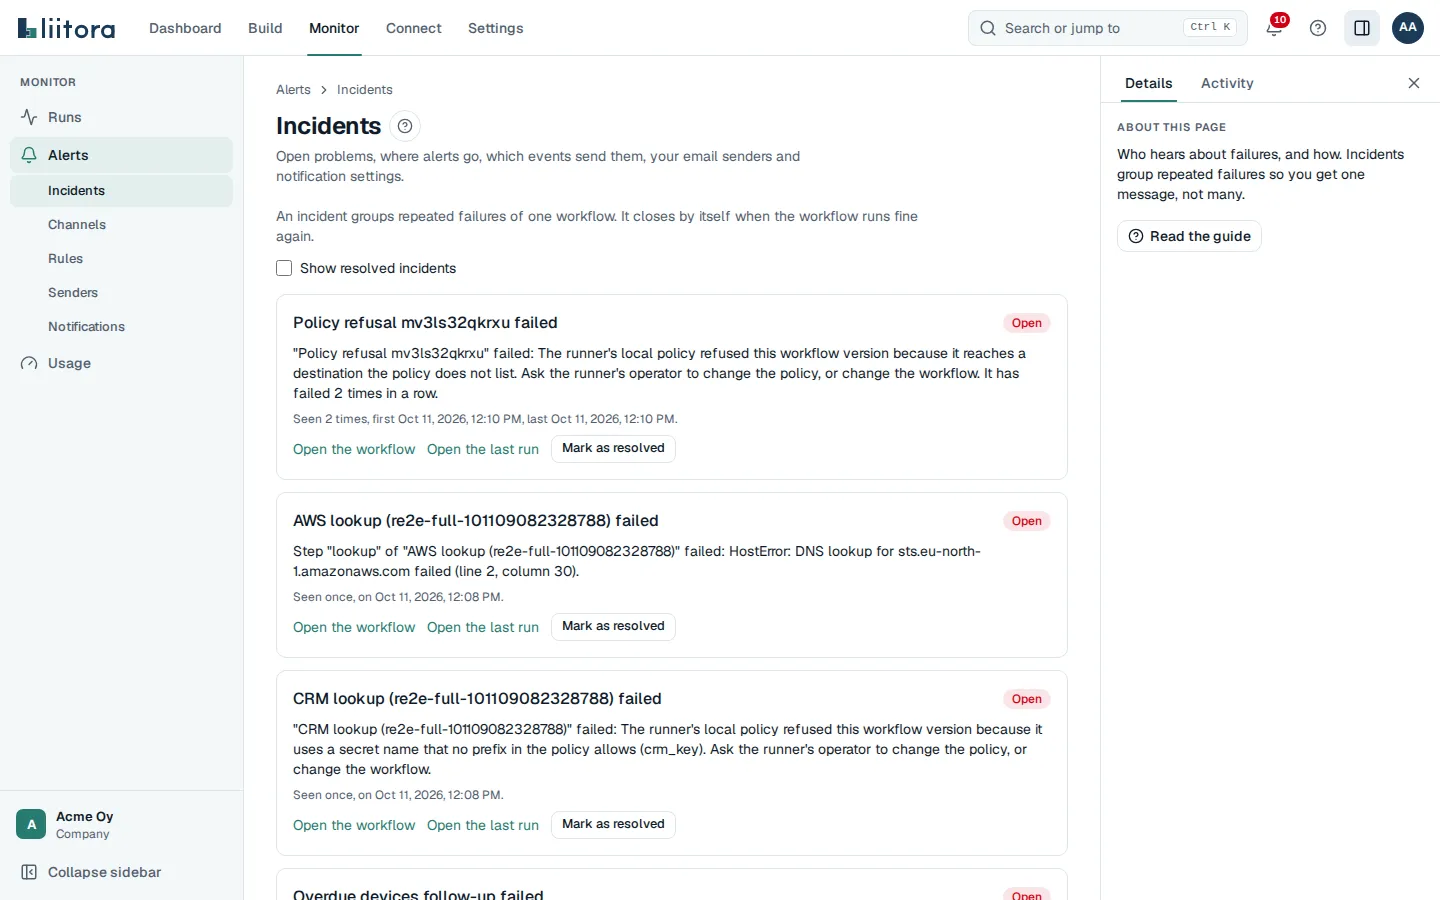Go to the Build section

265,28
